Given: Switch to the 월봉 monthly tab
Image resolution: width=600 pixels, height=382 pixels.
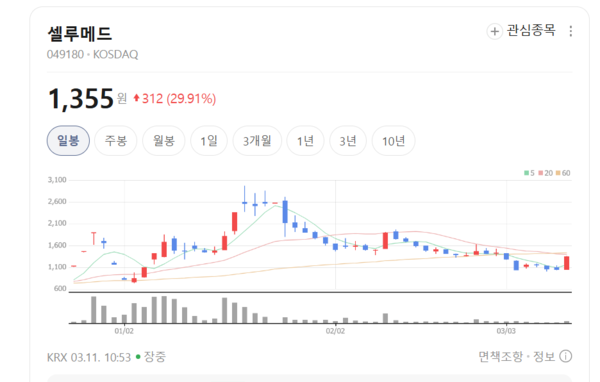Looking at the screenshot, I should [164, 140].
